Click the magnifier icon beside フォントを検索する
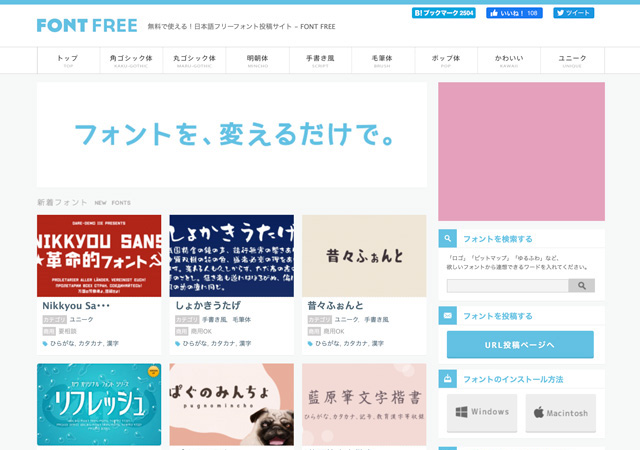This screenshot has width=640, height=450. click(447, 238)
